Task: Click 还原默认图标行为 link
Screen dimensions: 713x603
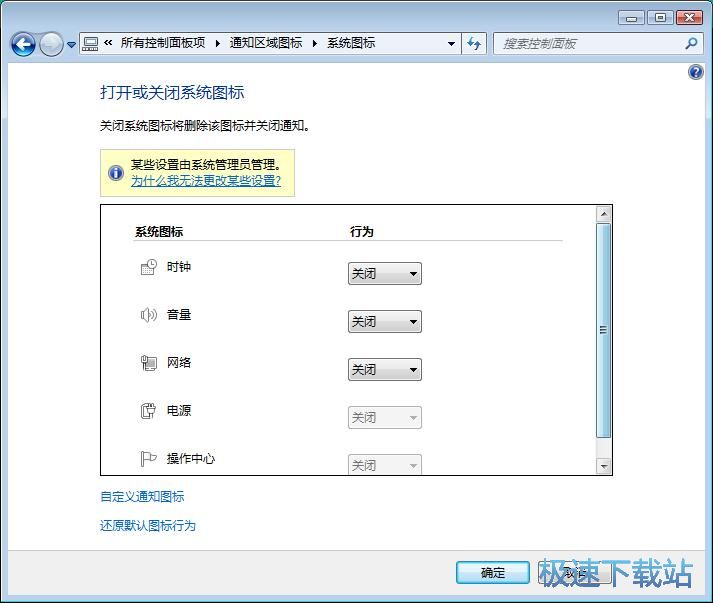Action: point(148,526)
